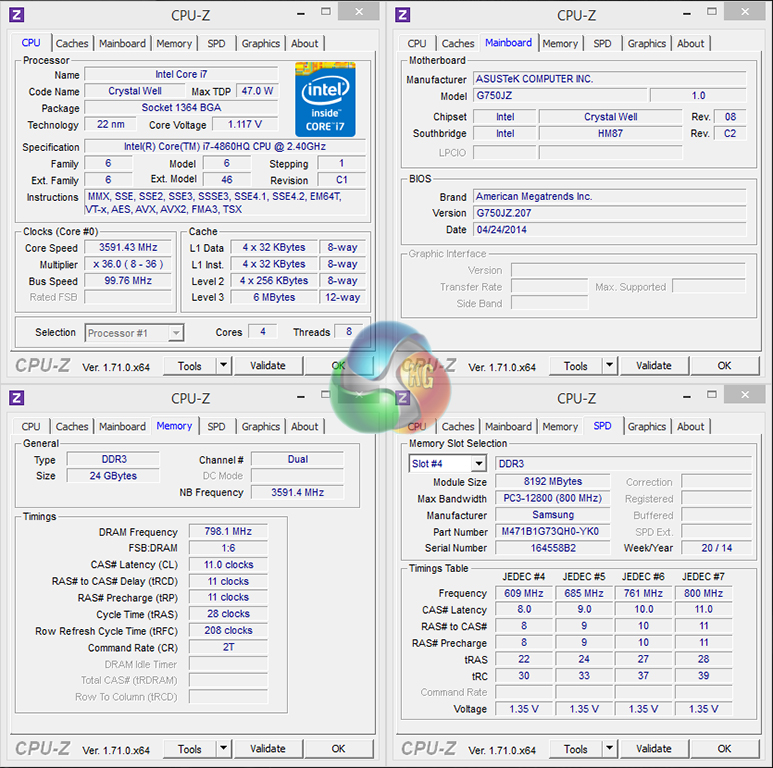Open the Slot #4 memory slot dropdown
Image resolution: width=773 pixels, height=768 pixels.
point(479,464)
